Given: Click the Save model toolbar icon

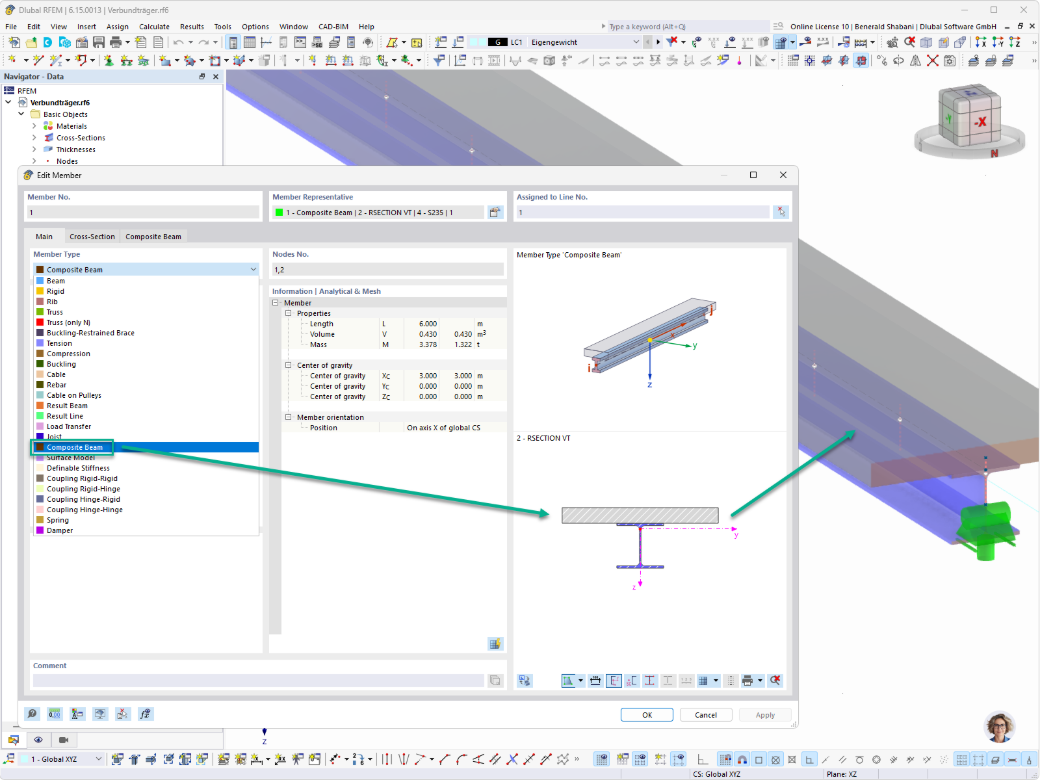Looking at the screenshot, I should coord(99,42).
